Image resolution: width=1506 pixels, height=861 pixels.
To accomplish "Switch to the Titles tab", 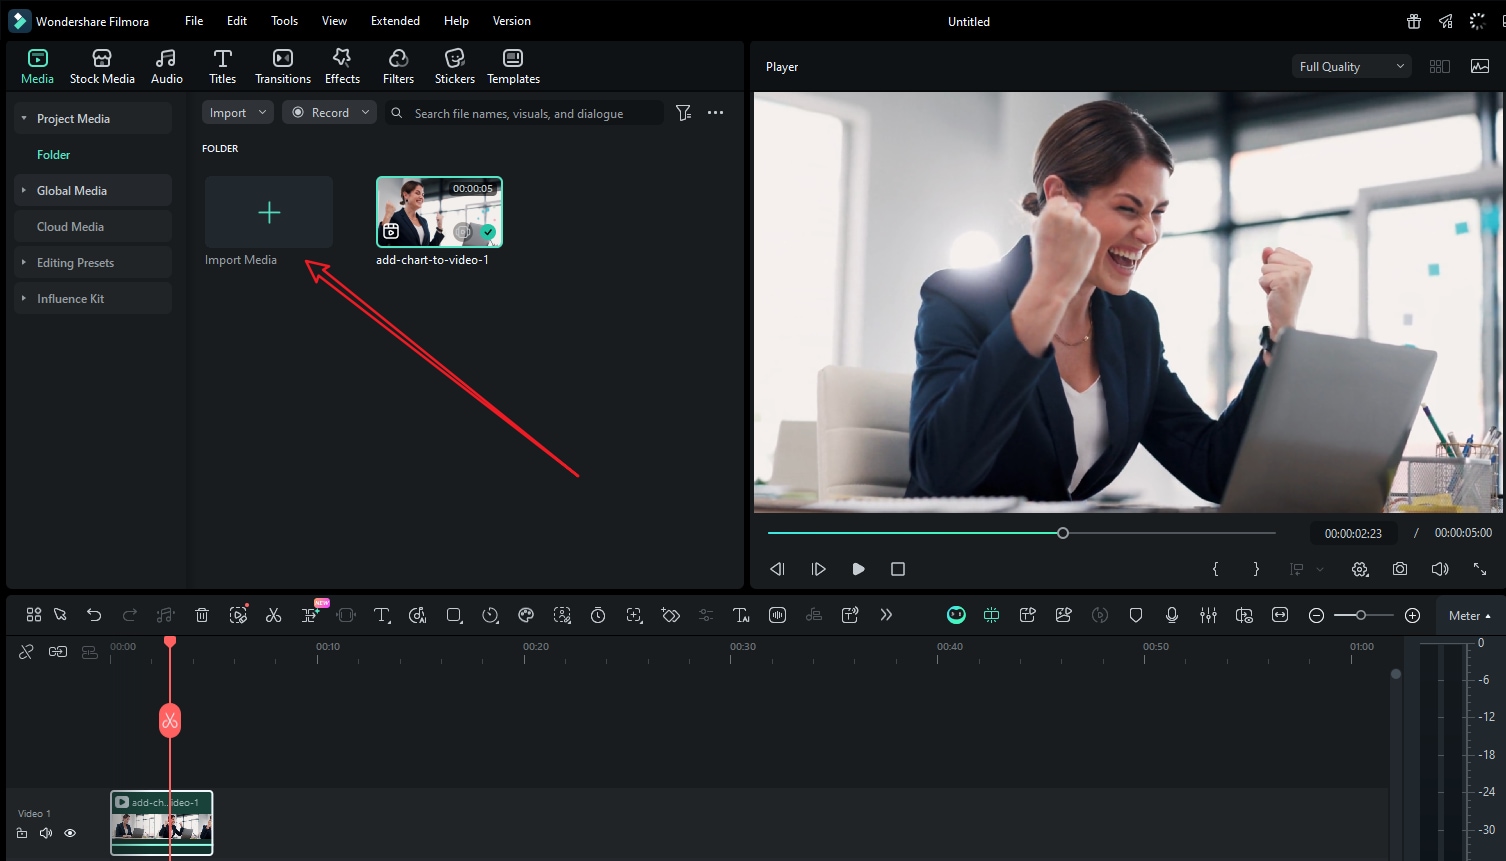I will click(223, 67).
